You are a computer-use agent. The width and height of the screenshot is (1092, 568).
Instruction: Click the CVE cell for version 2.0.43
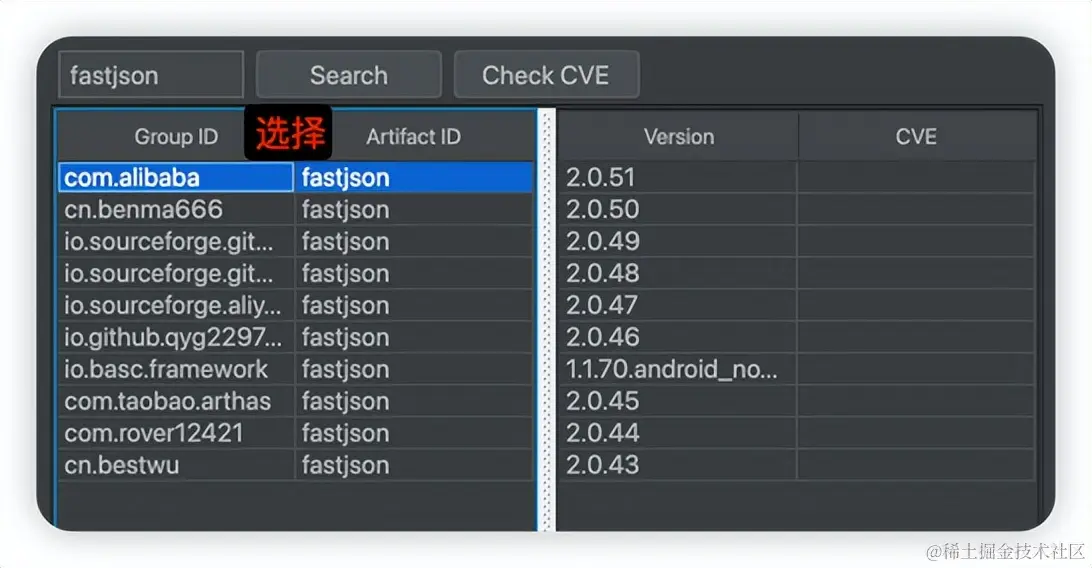click(x=916, y=466)
